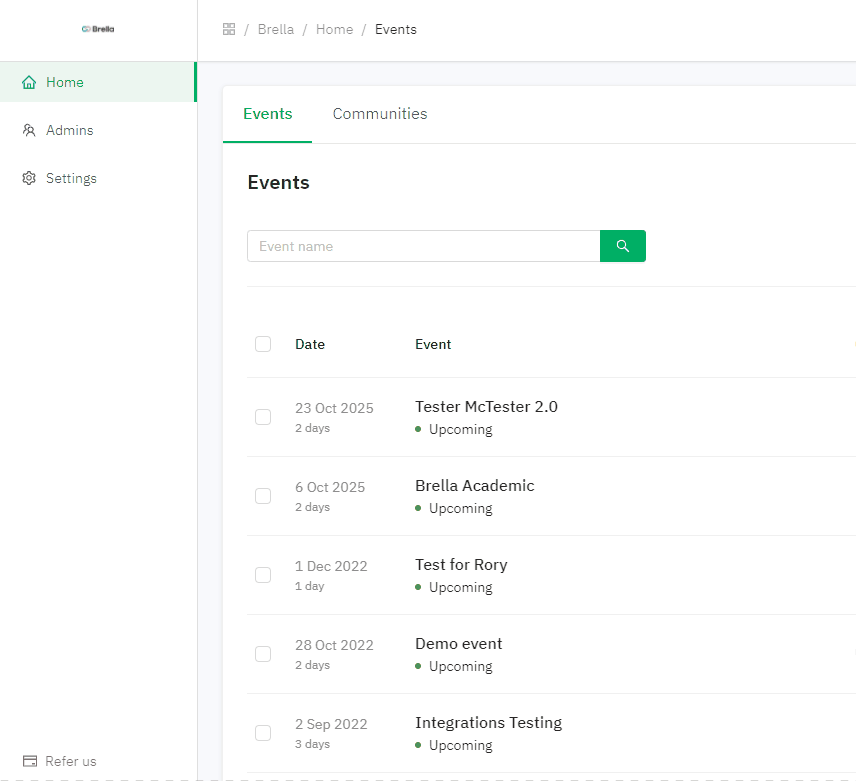Image resolution: width=856 pixels, height=781 pixels.
Task: Open the Test for Rory event
Action: pos(461,565)
